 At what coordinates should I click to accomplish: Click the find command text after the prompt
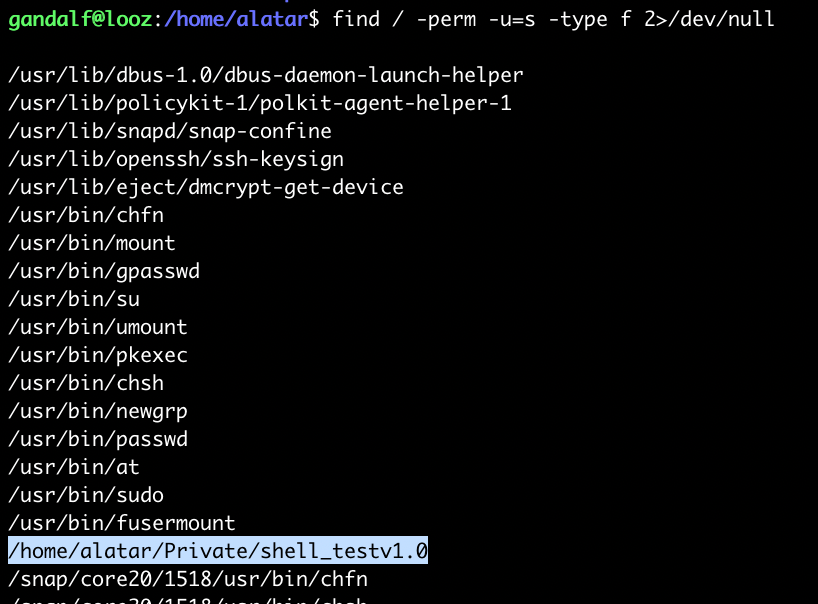pos(553,20)
